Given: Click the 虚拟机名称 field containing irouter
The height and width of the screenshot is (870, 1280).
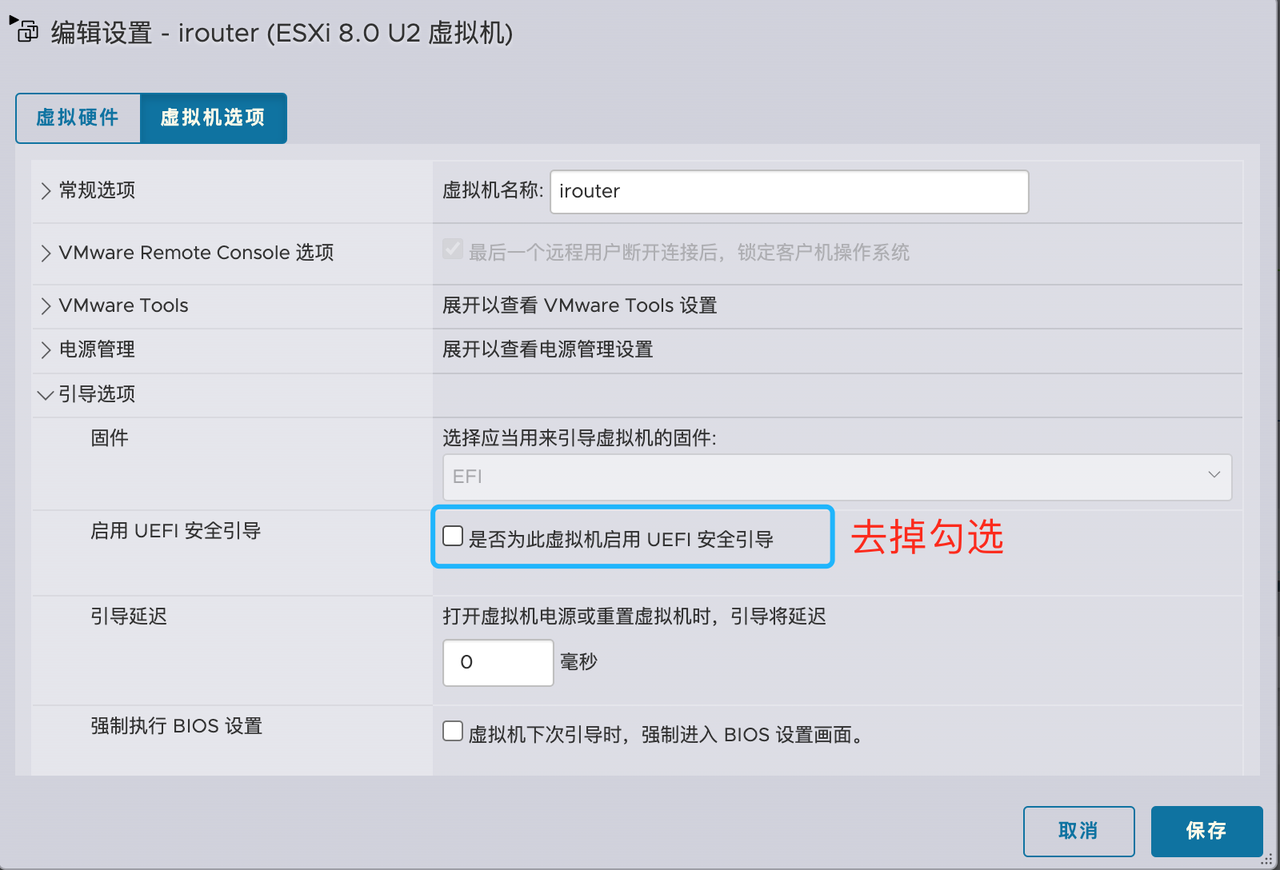Looking at the screenshot, I should click(x=789, y=192).
